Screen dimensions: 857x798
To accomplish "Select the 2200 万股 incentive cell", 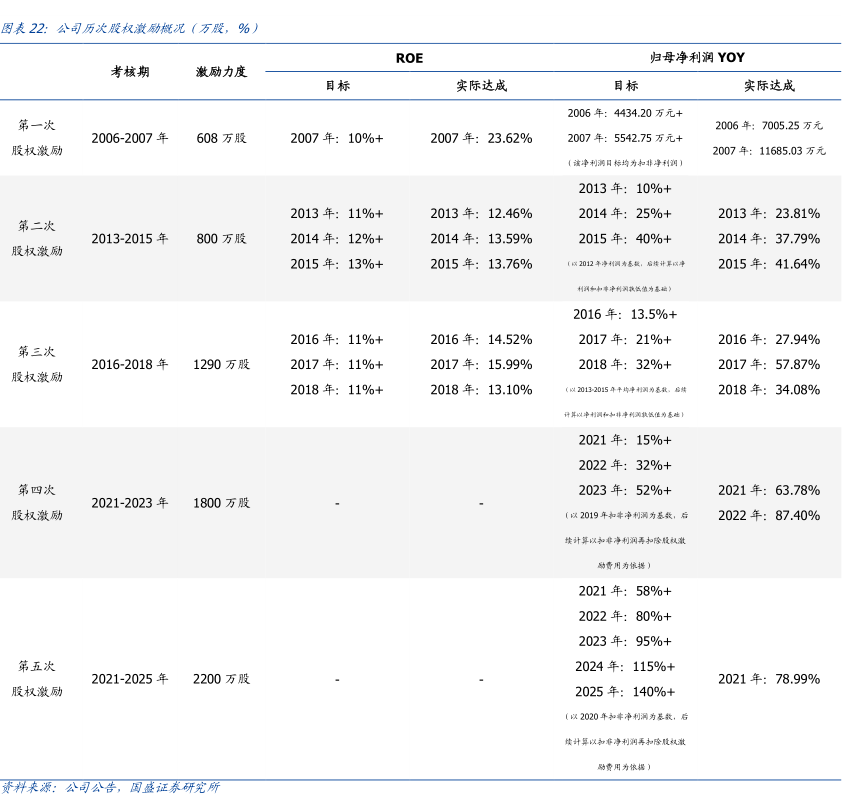I will (x=221, y=679).
